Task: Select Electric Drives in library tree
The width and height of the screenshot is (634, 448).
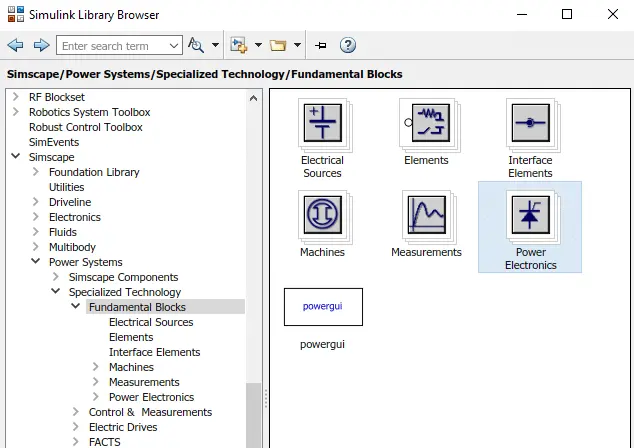Action: (123, 427)
